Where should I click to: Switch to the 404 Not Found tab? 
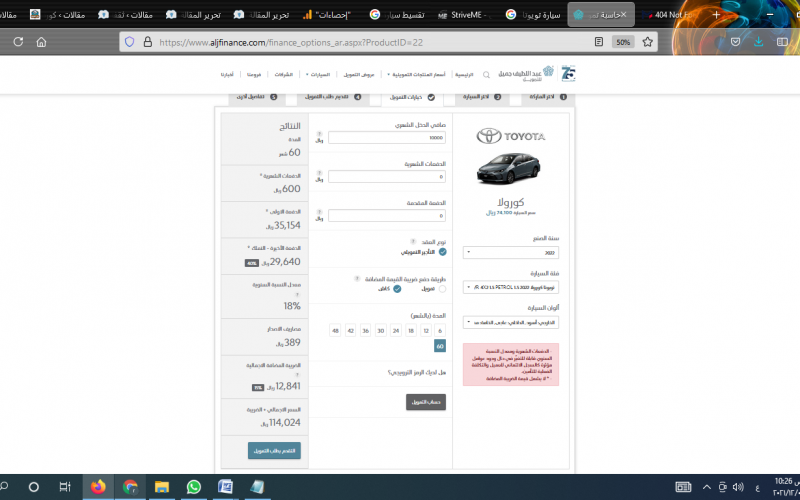tap(668, 15)
